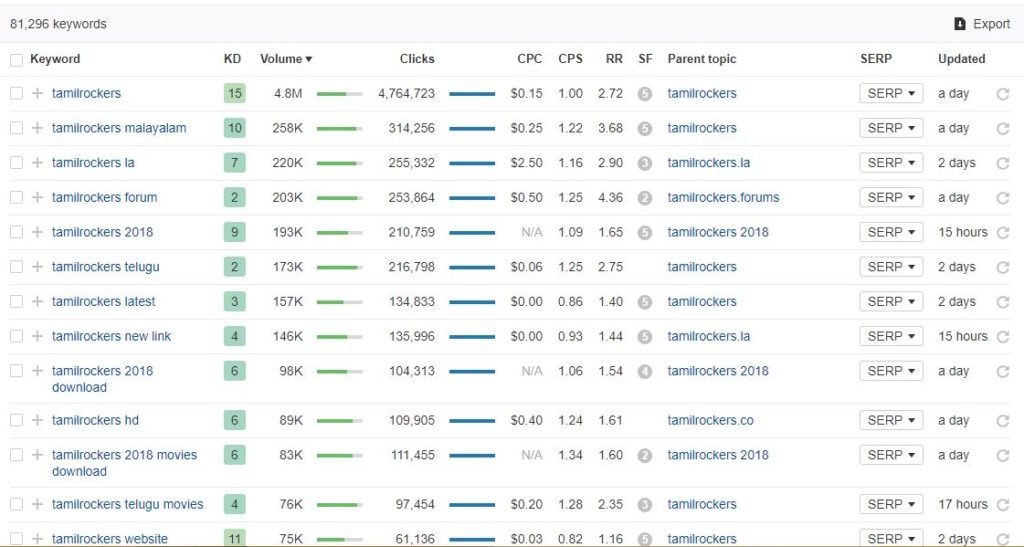
Task: Sort table by Volume column
Action: (286, 59)
